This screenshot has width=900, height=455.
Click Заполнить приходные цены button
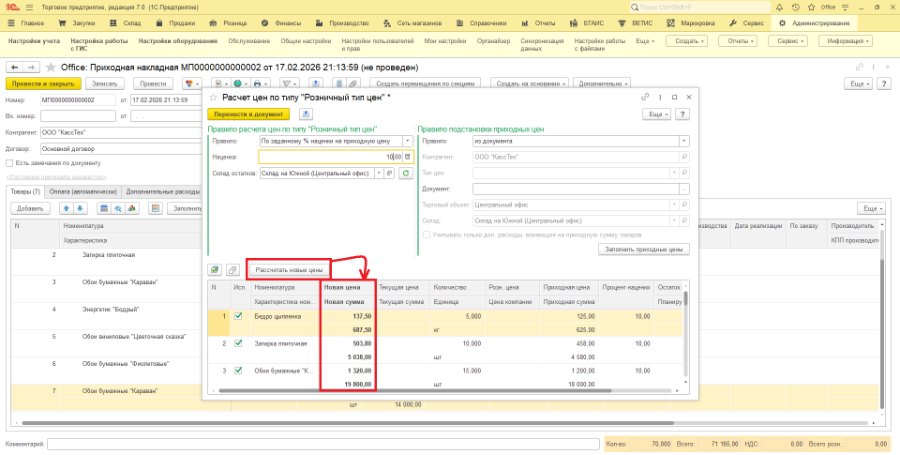coord(644,249)
